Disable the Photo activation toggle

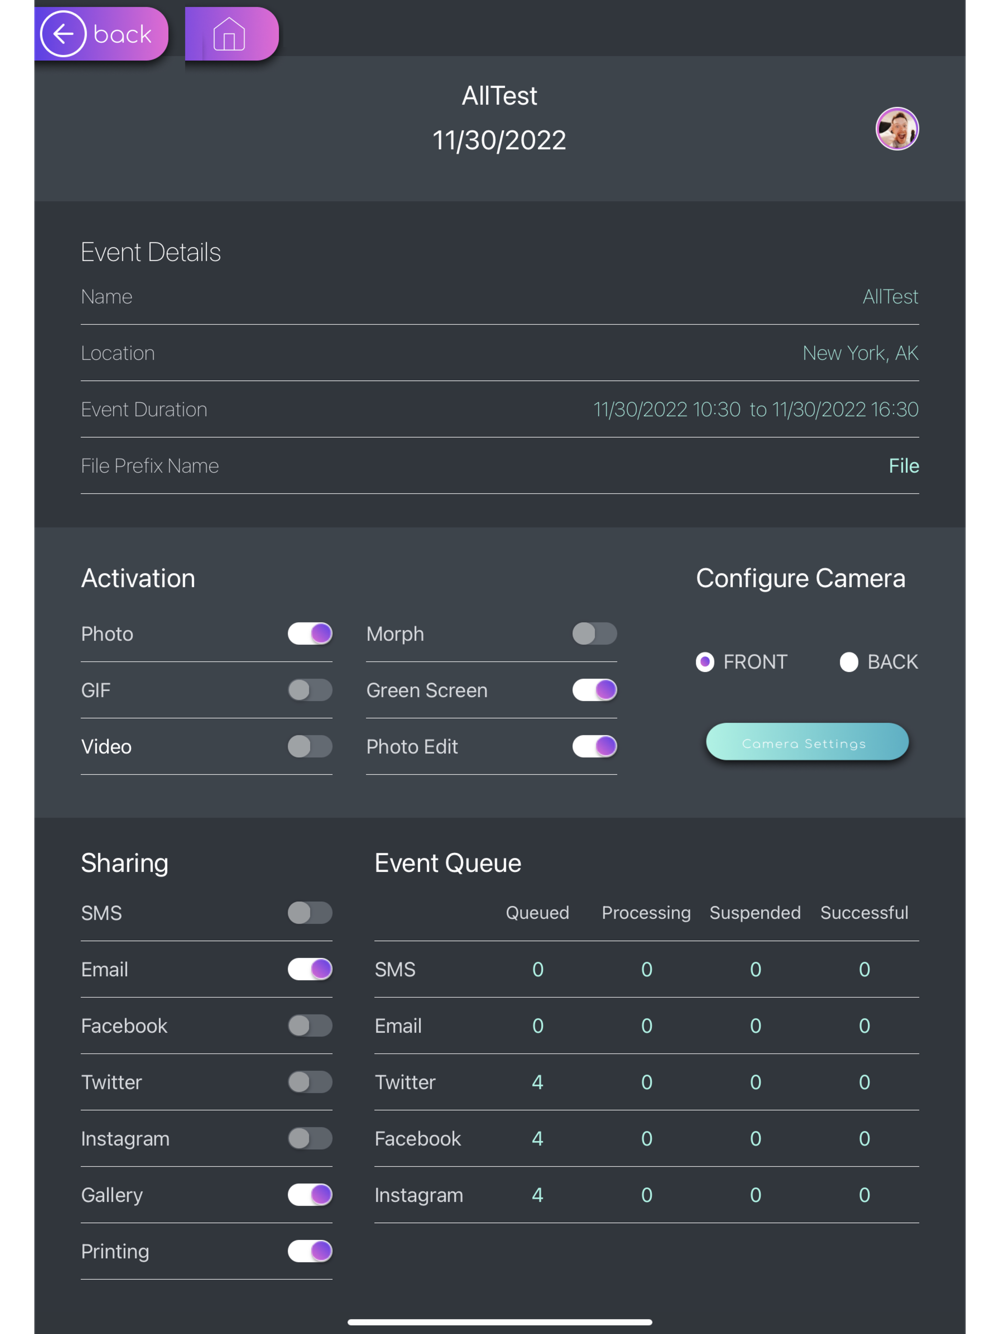coord(310,634)
